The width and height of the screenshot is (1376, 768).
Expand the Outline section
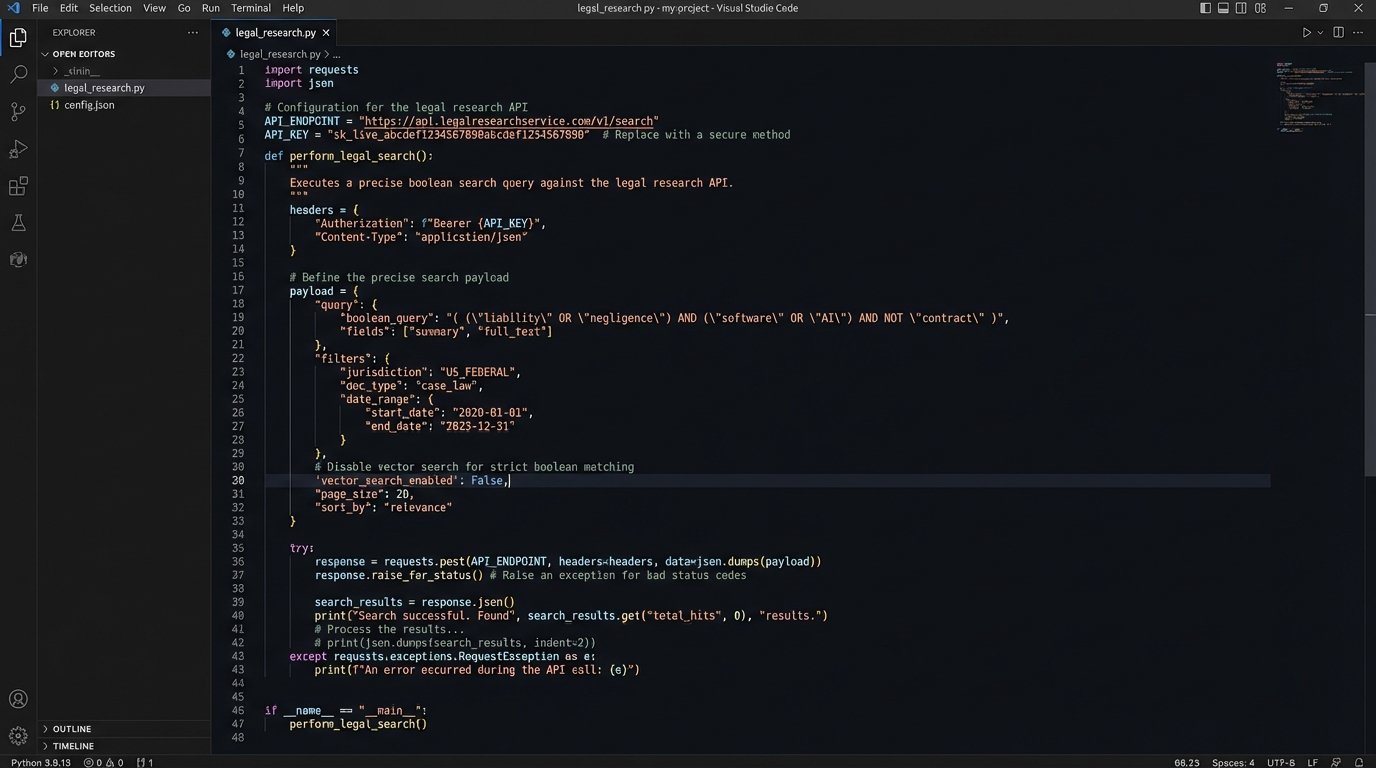(x=70, y=728)
